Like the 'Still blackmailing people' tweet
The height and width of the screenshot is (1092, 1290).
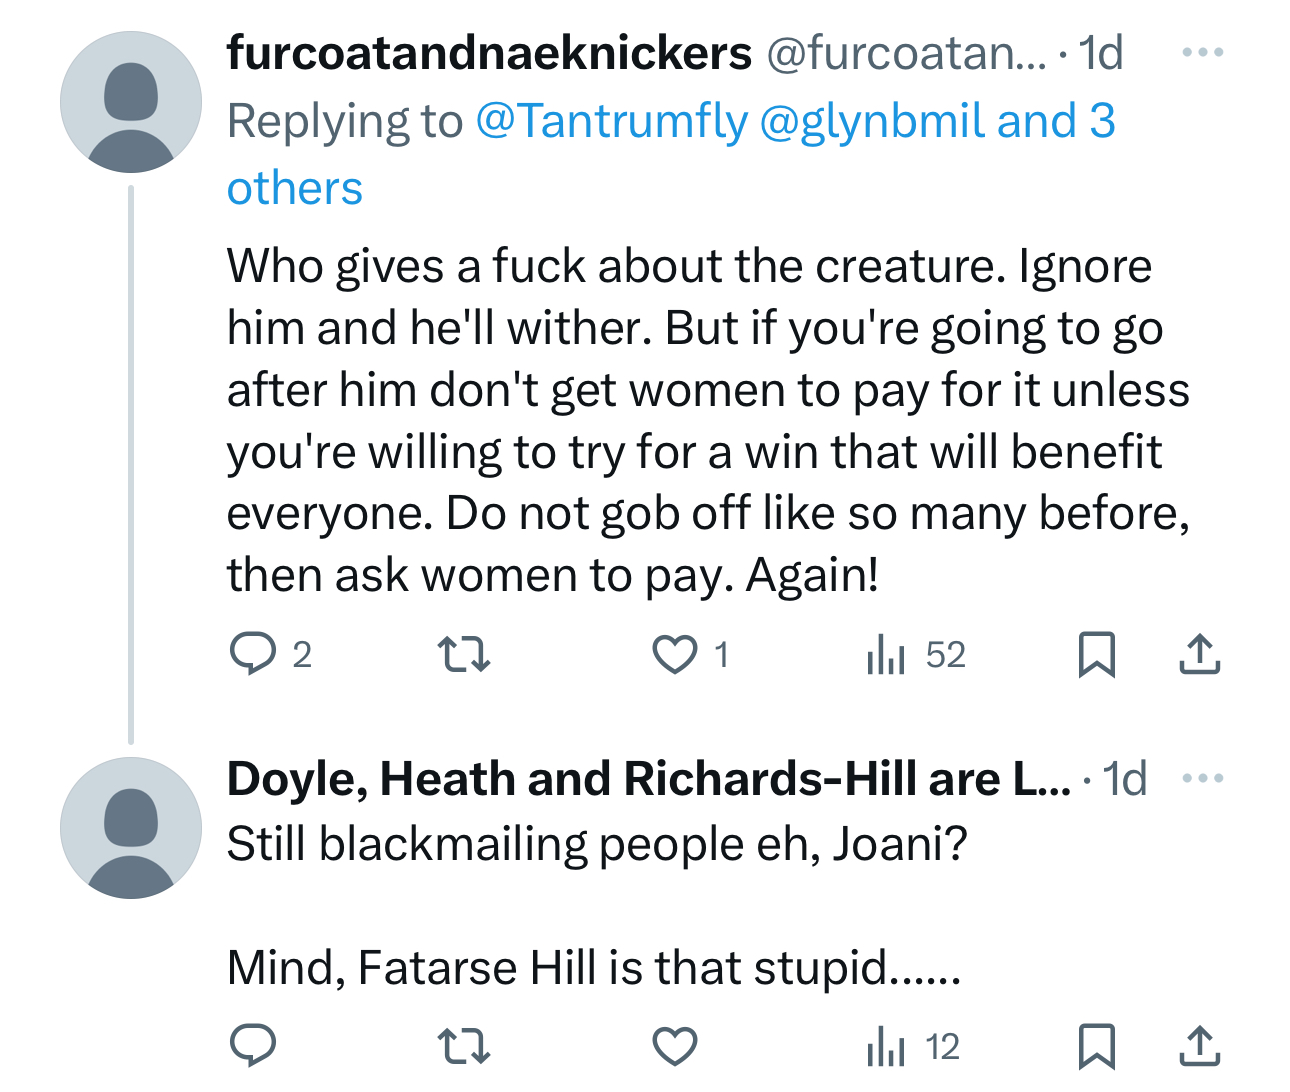675,1046
